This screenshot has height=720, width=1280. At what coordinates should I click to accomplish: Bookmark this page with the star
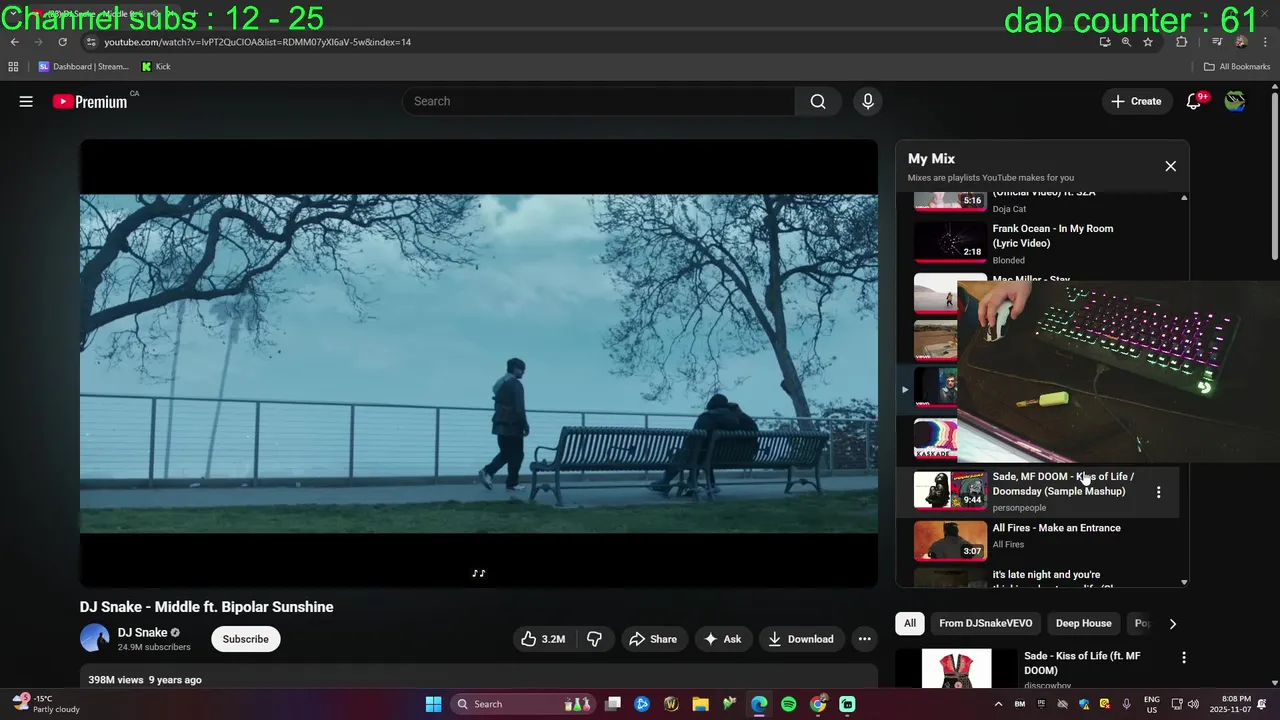pyautogui.click(x=1148, y=42)
